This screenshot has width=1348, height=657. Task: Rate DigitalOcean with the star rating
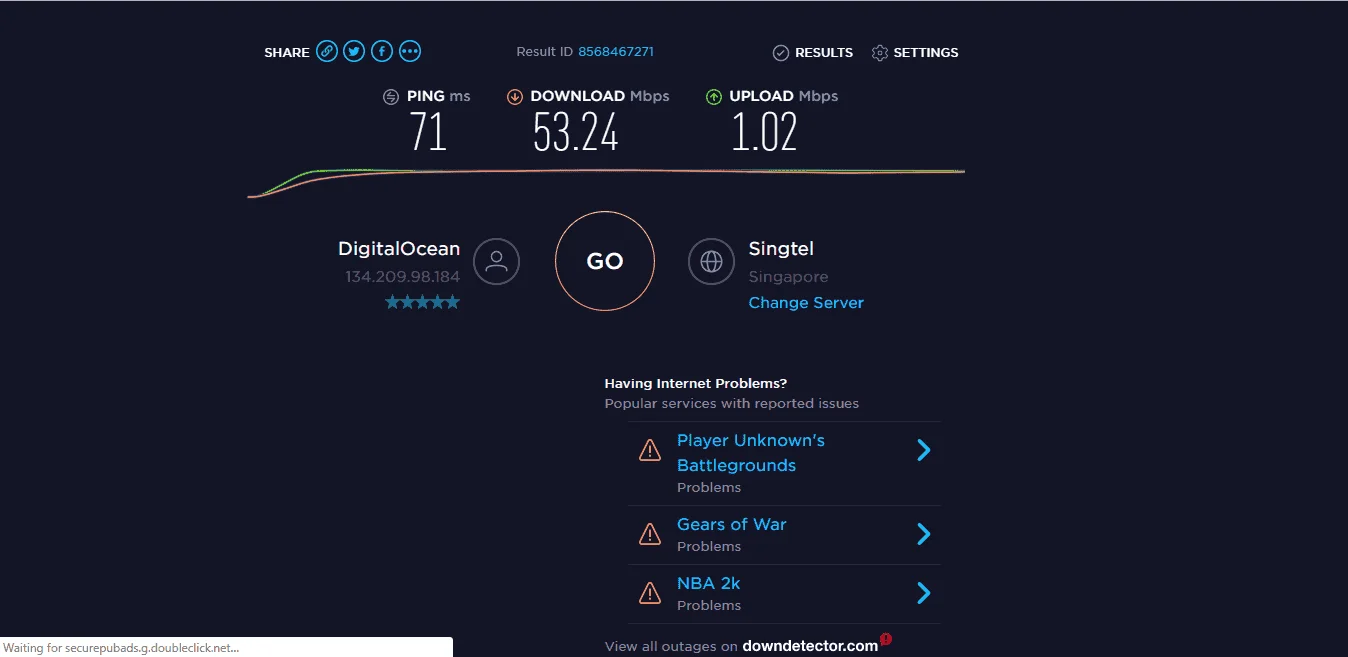point(423,302)
